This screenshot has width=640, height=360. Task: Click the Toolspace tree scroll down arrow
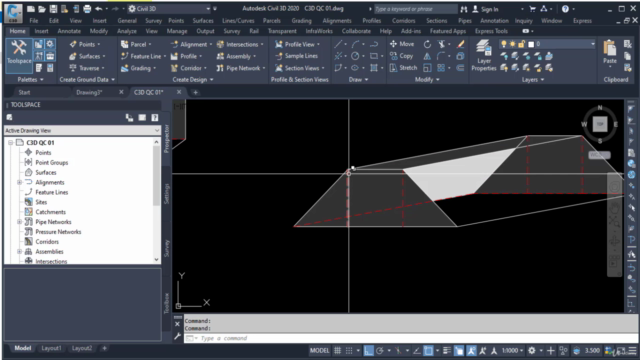click(156, 260)
